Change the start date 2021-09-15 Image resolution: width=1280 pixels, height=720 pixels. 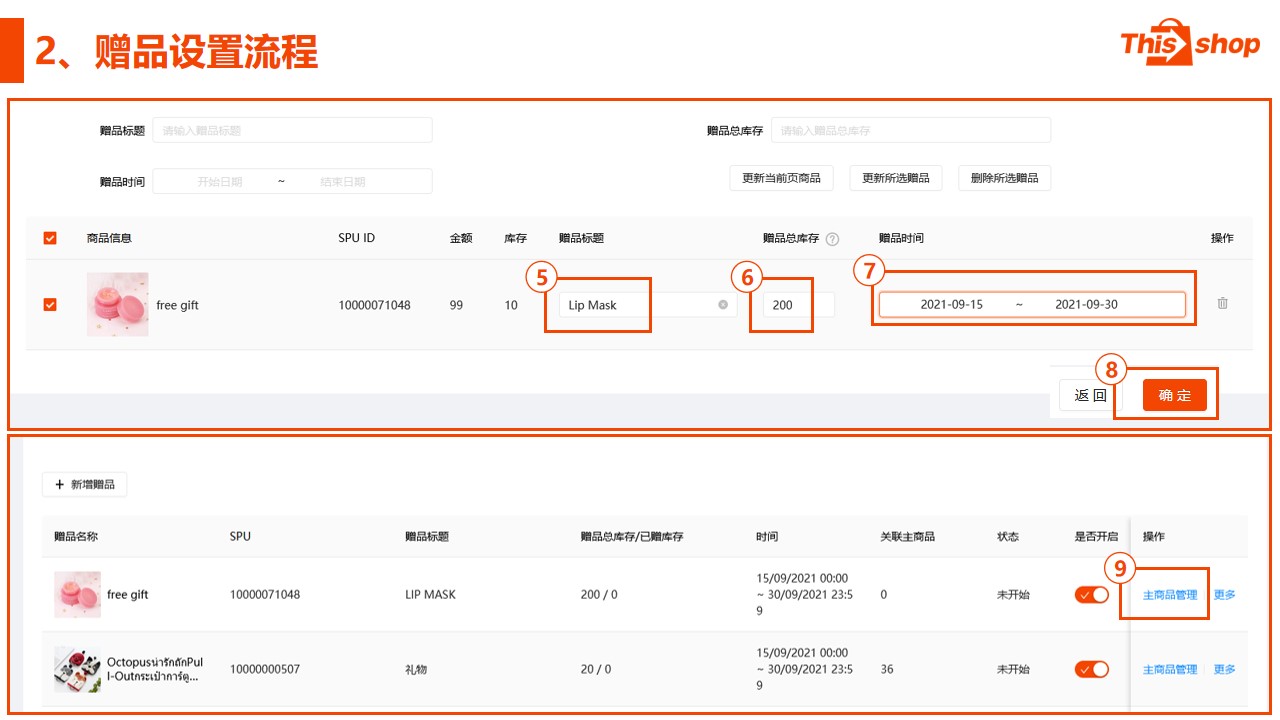coord(951,304)
